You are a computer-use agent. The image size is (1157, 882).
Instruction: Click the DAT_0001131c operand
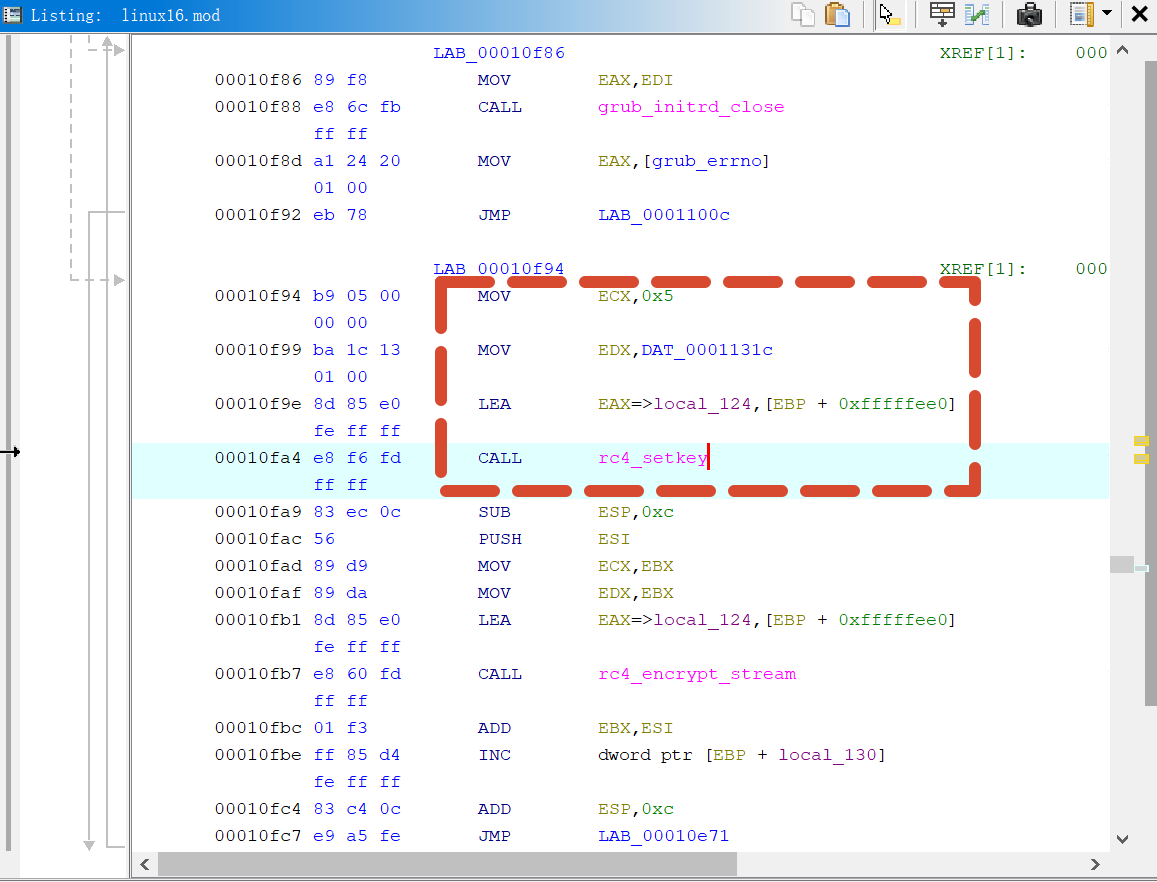[707, 350]
